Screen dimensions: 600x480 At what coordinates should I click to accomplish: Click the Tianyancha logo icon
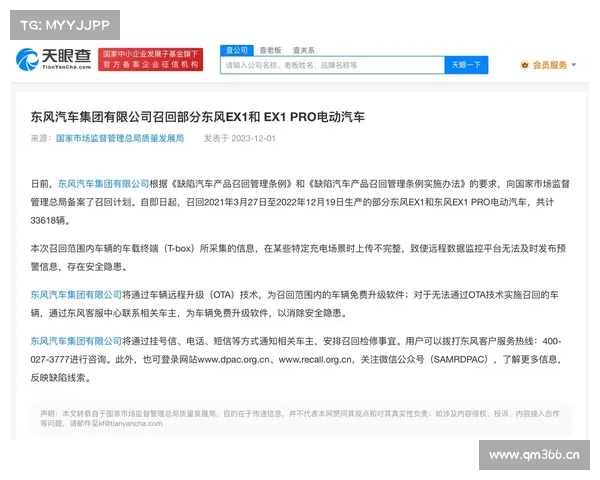[27, 60]
